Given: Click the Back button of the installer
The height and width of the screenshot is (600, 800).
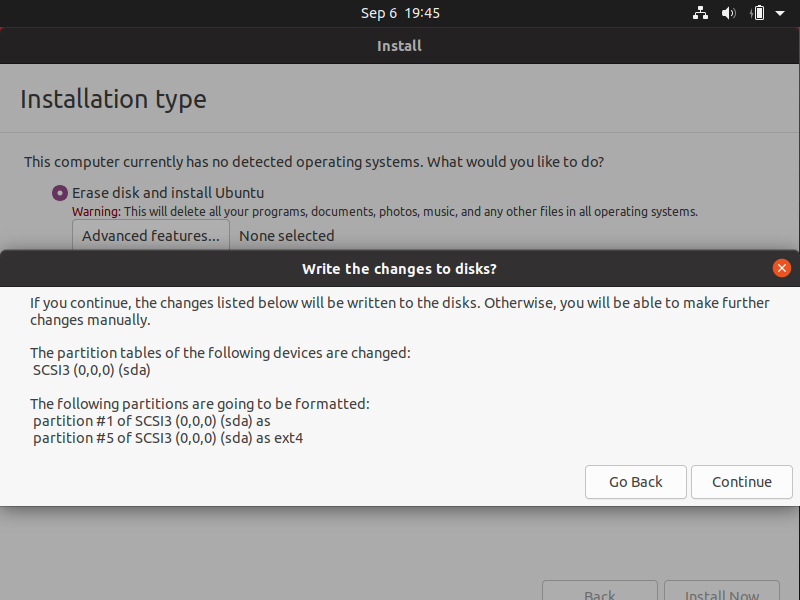Looking at the screenshot, I should (x=599, y=591).
